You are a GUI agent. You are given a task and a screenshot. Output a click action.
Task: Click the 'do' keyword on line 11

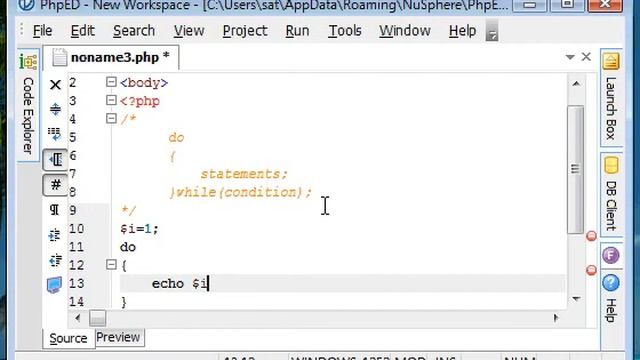tap(128, 247)
